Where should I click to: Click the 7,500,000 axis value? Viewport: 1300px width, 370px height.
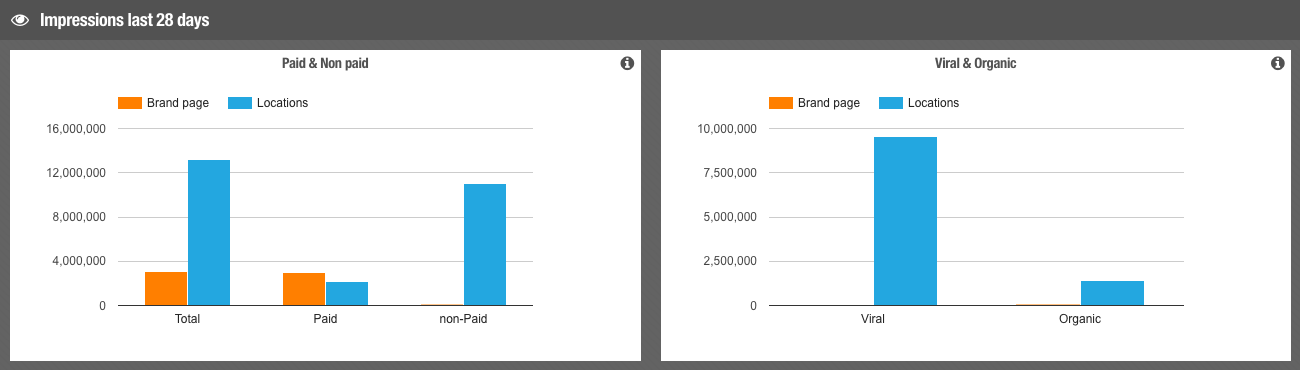pyautogui.click(x=730, y=173)
